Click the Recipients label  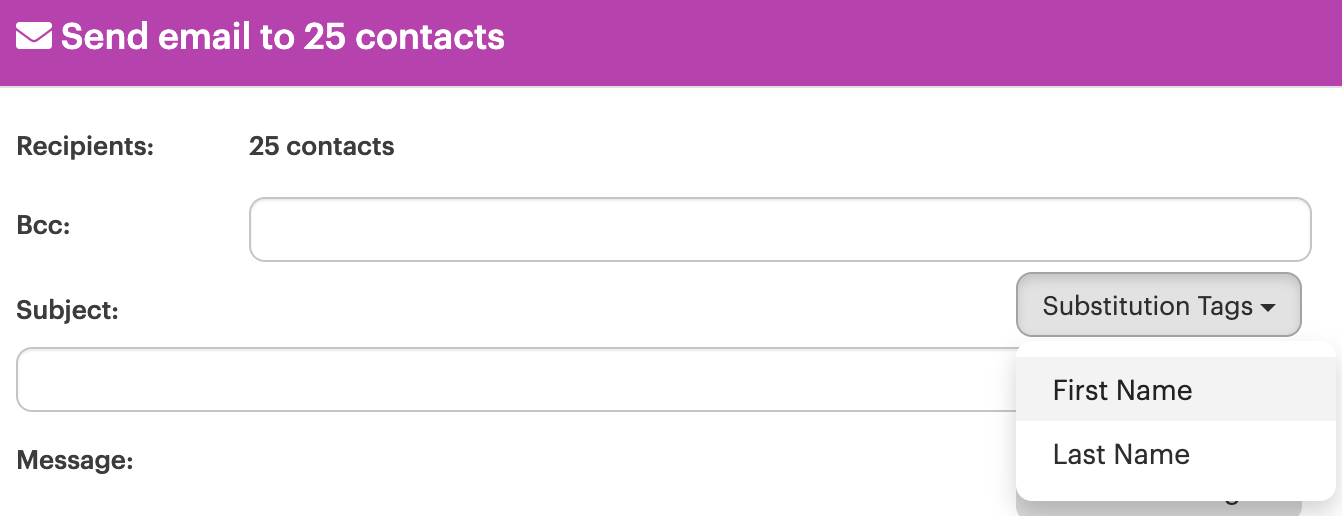[x=85, y=147]
